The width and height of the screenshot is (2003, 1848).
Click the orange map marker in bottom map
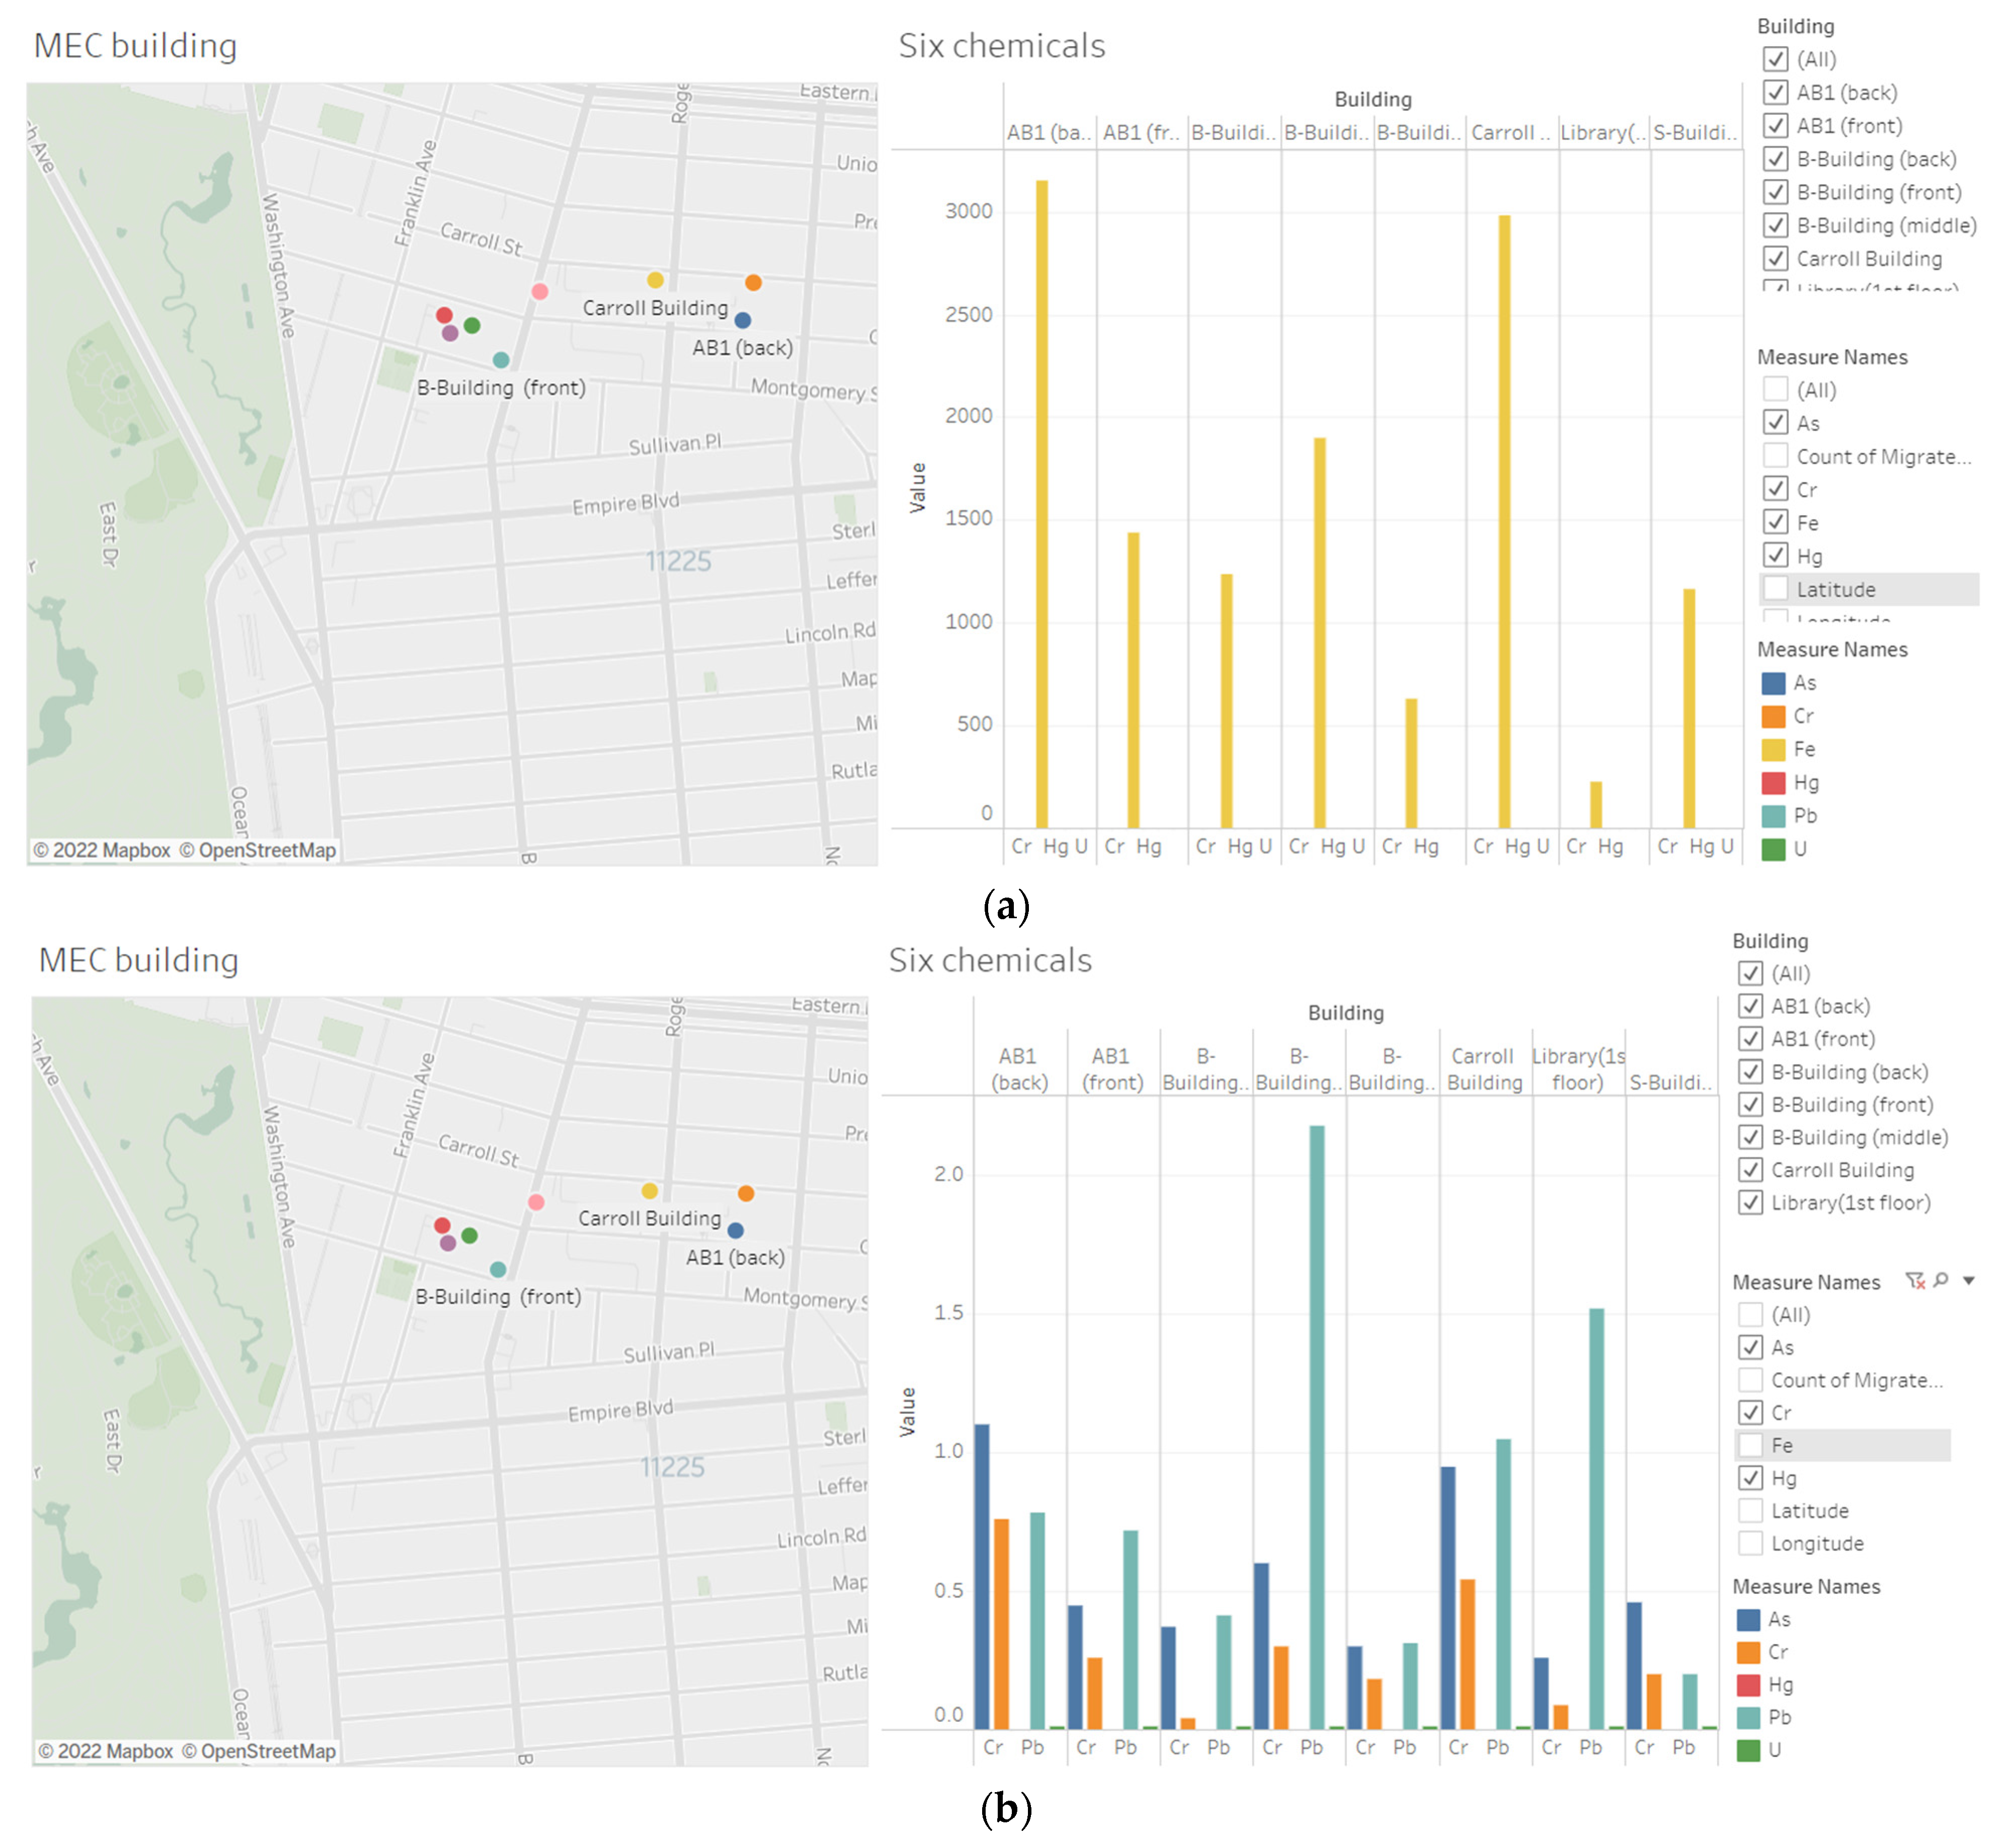pos(746,1193)
